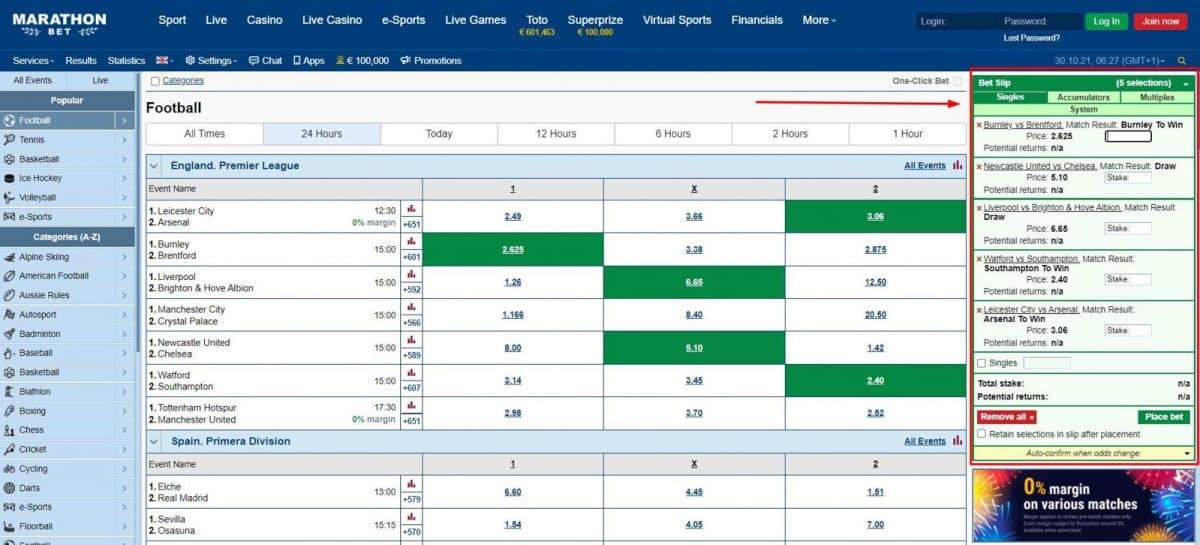Click the 0% margin promotional banner
The height and width of the screenshot is (545, 1200).
point(1084,506)
